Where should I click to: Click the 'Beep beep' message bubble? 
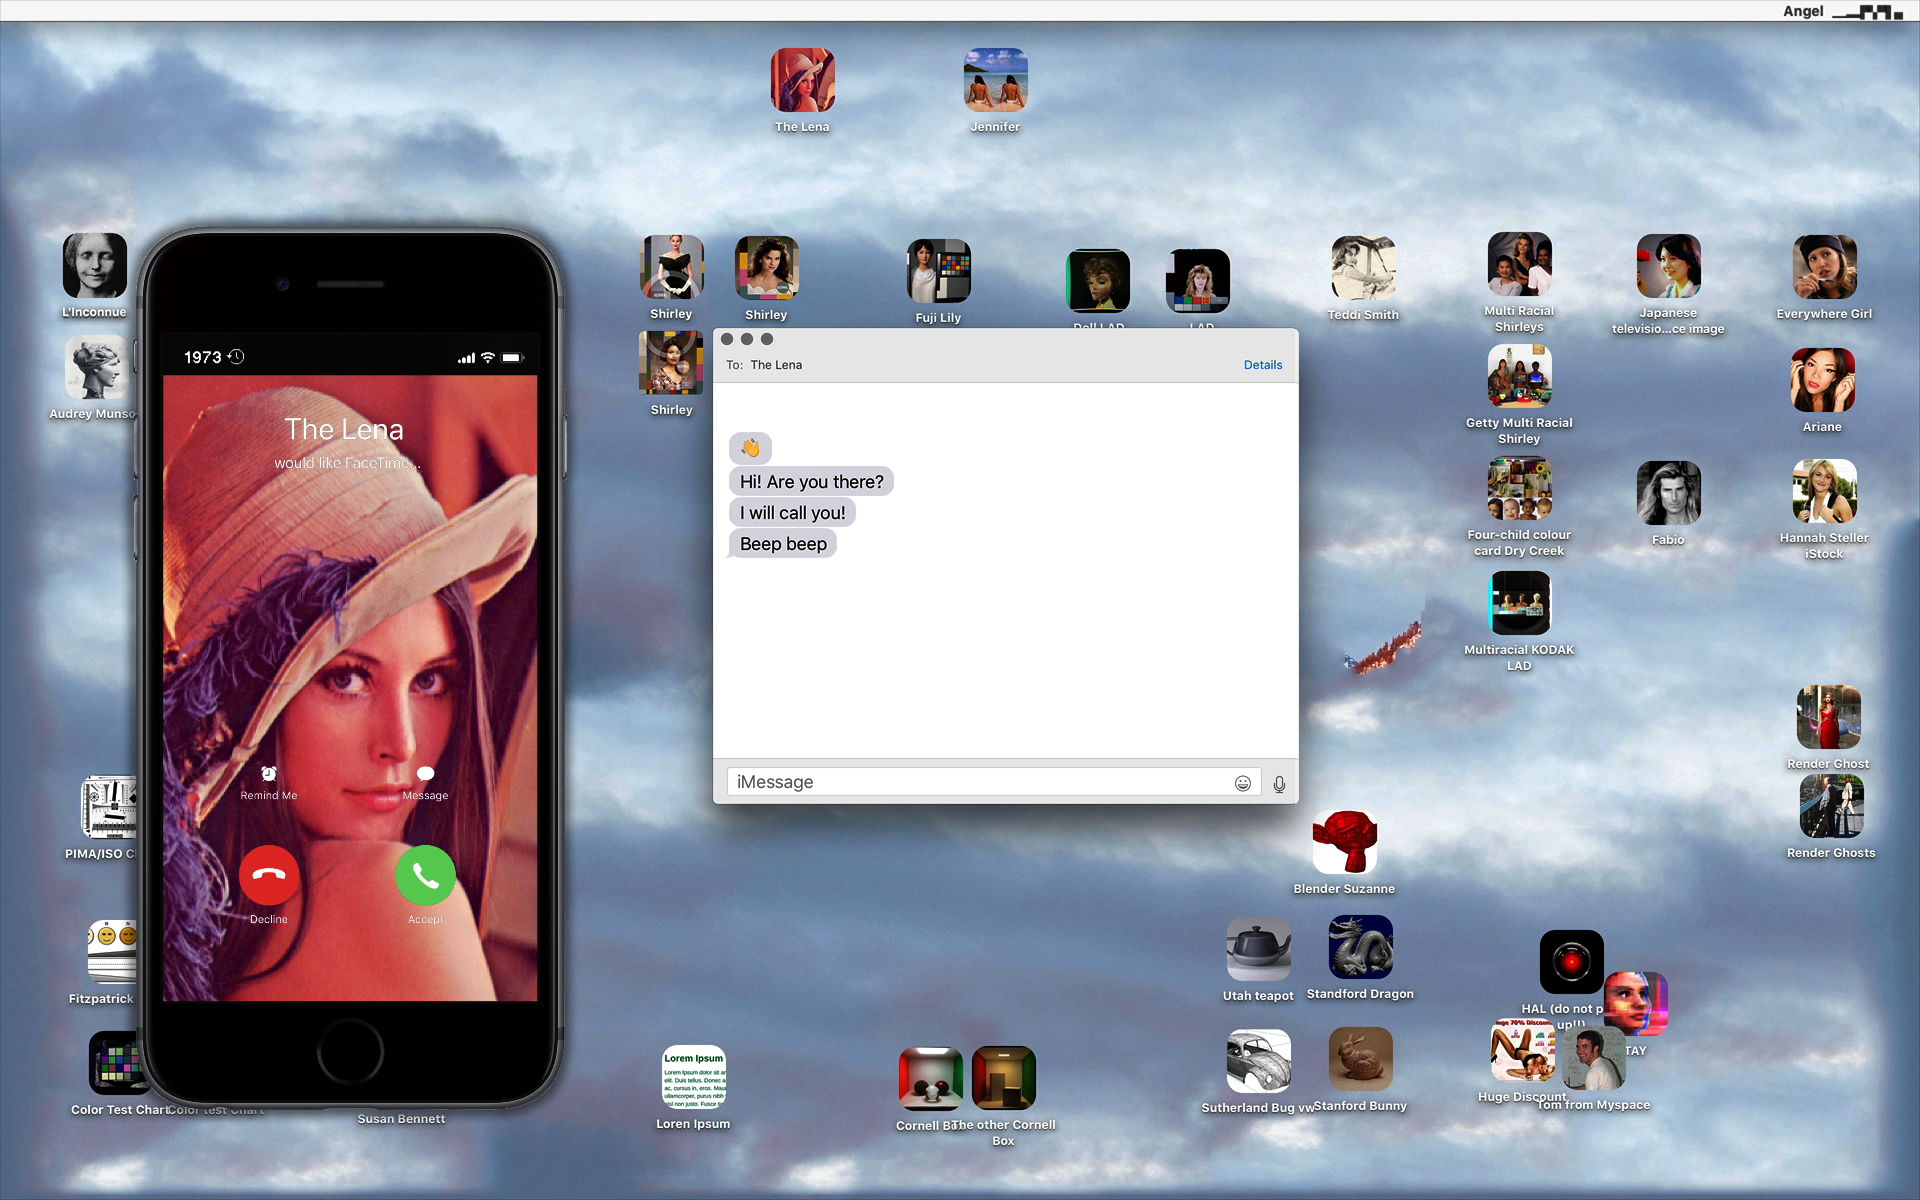point(783,544)
